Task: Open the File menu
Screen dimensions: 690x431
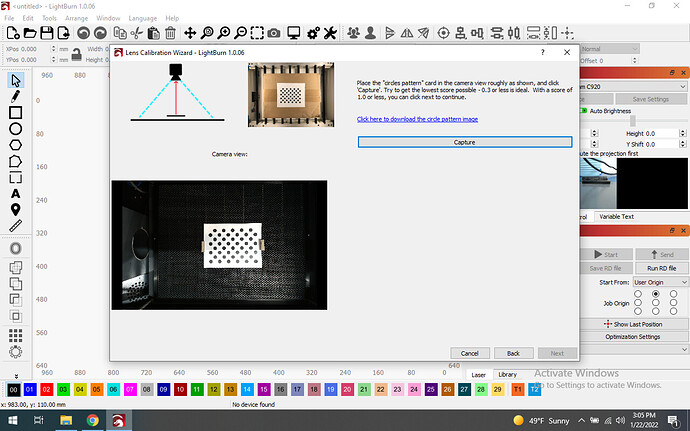Action: [9, 18]
